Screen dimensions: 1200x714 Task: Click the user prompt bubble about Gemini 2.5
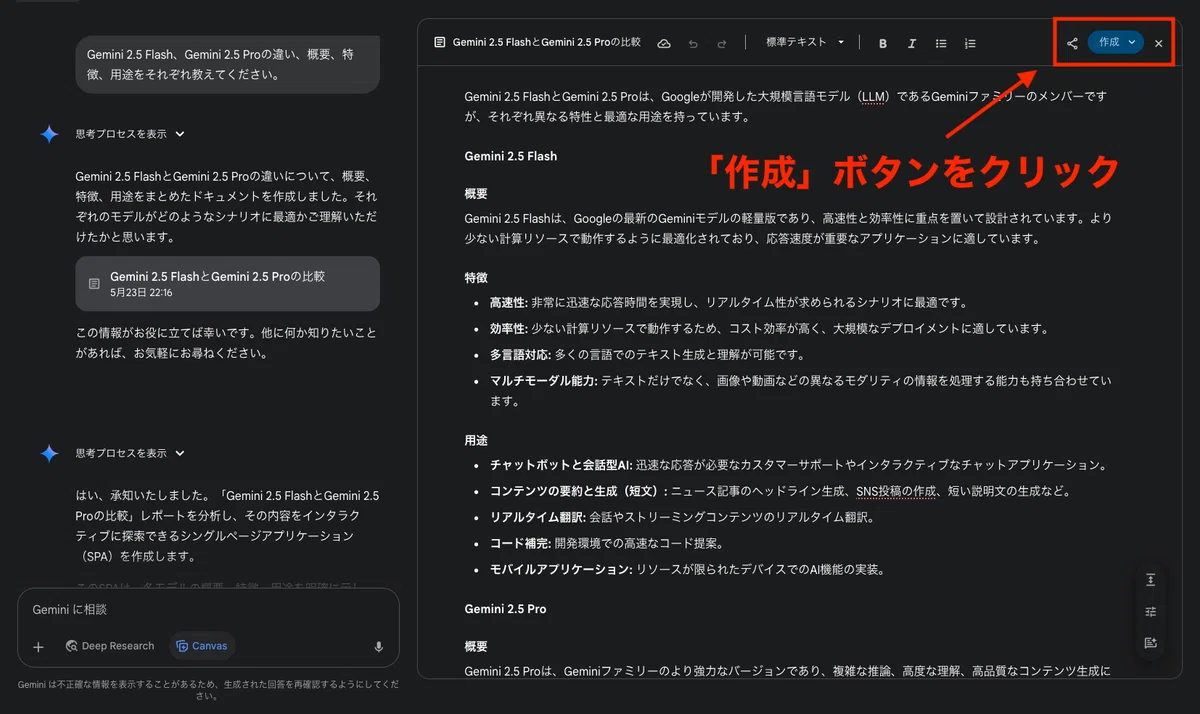pos(228,65)
